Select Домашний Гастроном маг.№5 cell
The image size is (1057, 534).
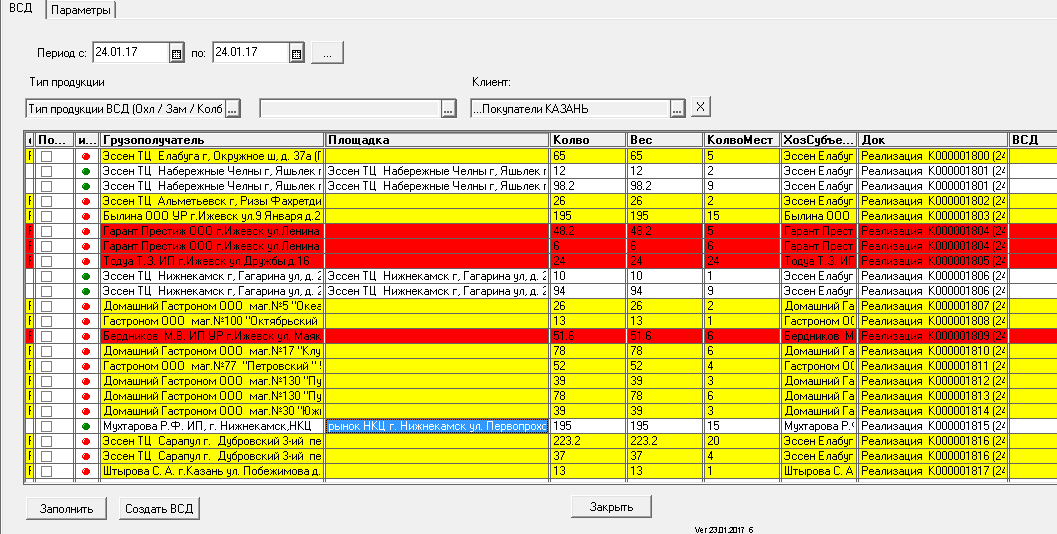click(x=212, y=306)
